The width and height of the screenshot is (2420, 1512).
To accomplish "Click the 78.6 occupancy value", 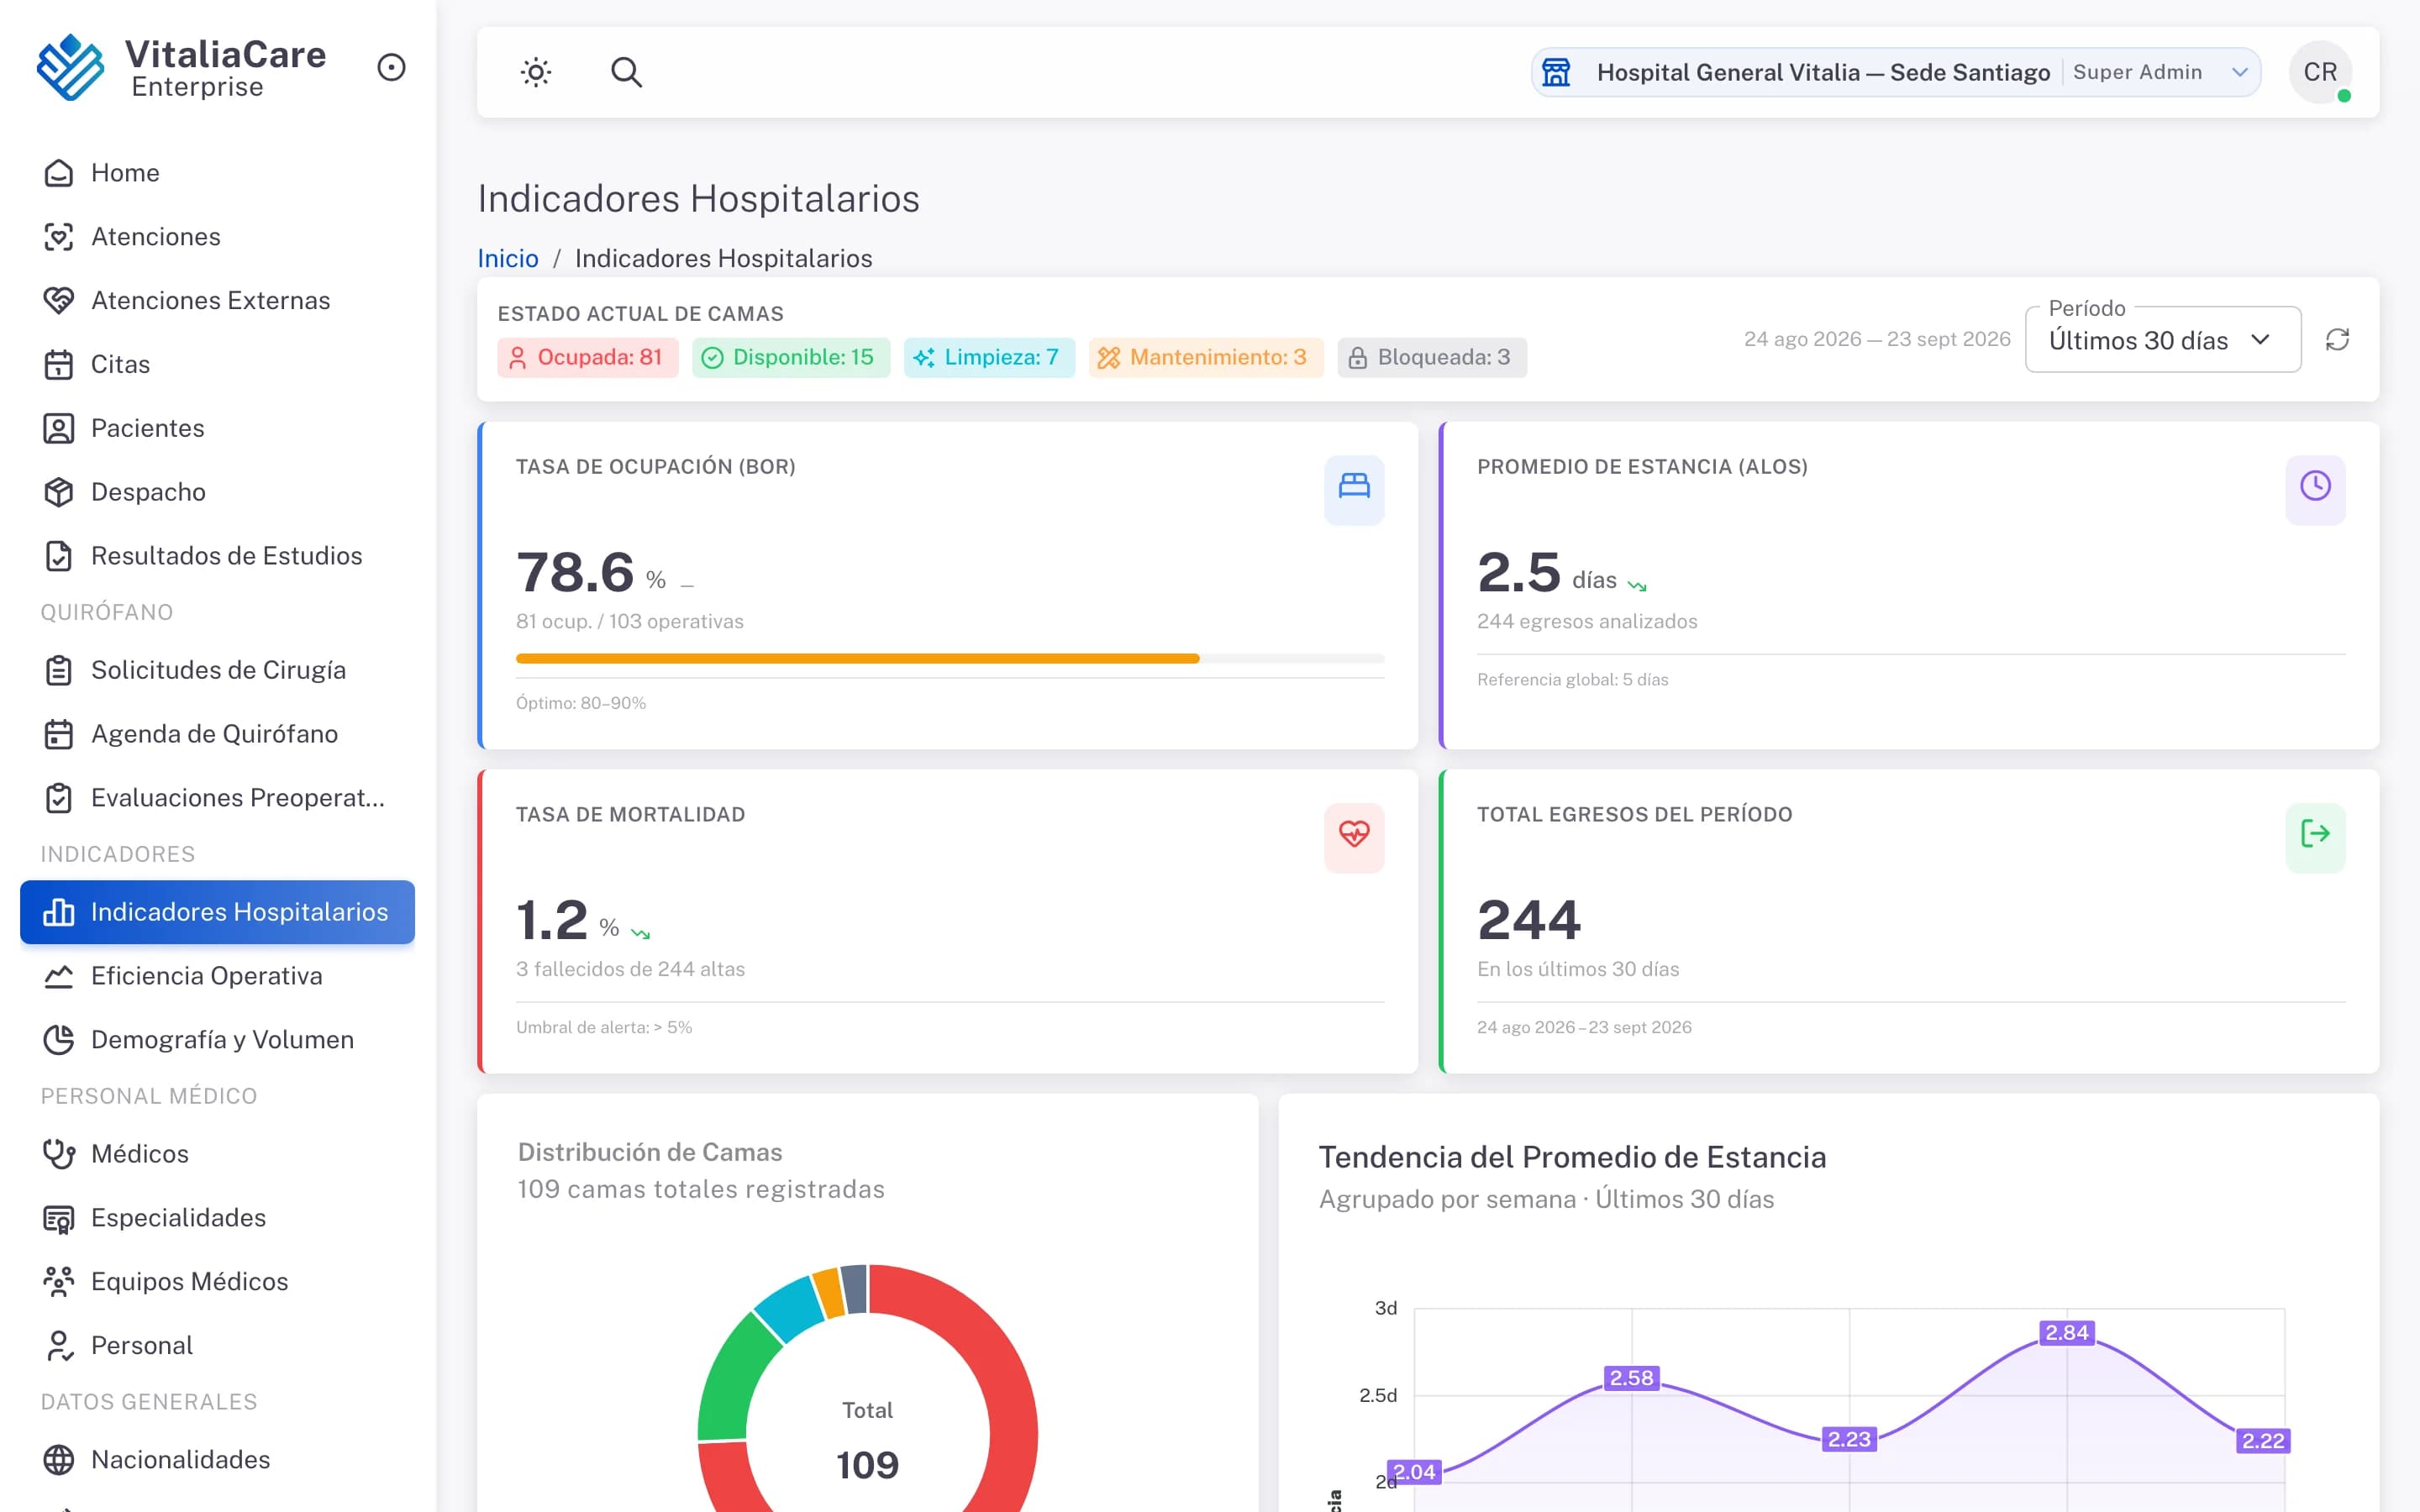I will tap(575, 573).
